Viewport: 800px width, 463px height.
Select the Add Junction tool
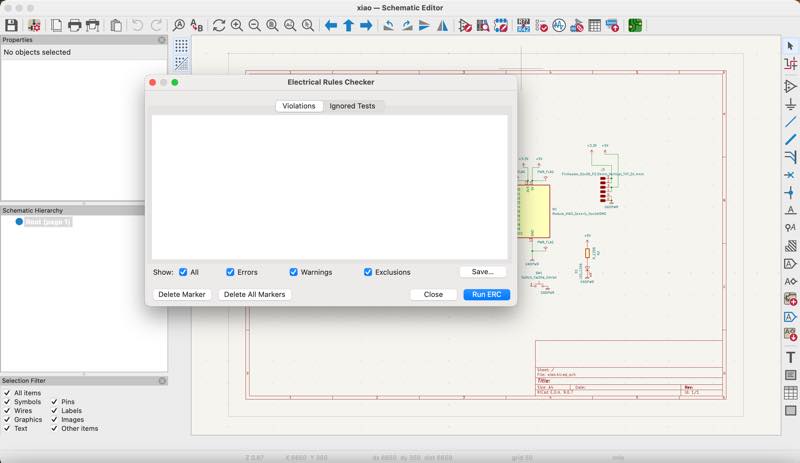tap(790, 192)
